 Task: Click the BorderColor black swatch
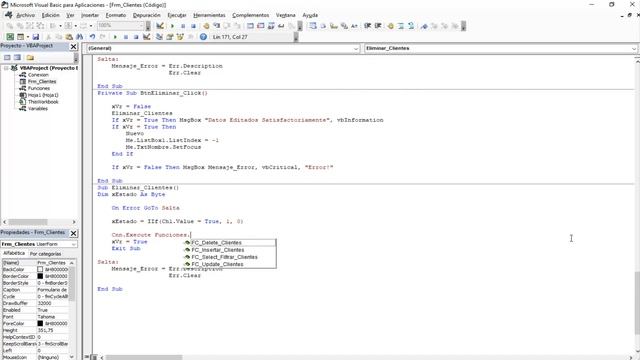click(40, 276)
